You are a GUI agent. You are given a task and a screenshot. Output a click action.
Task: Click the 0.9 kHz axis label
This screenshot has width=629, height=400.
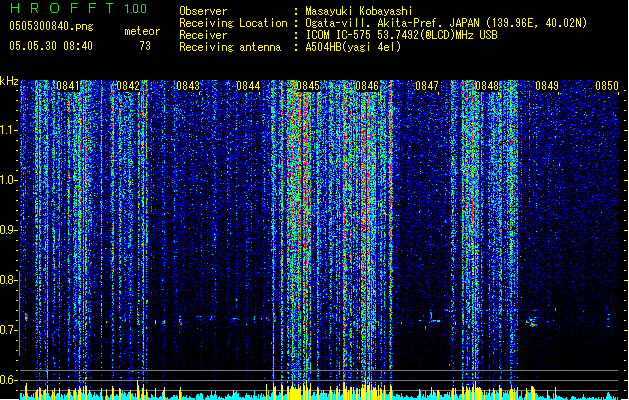pos(8,230)
